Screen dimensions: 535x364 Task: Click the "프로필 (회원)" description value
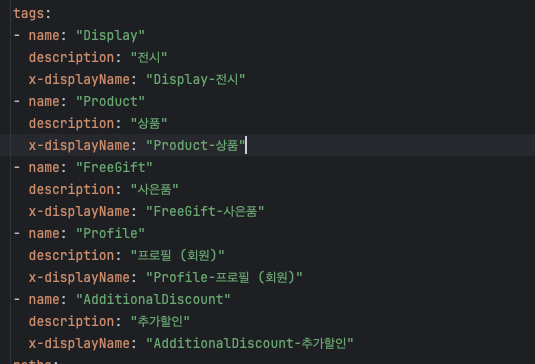click(178, 255)
